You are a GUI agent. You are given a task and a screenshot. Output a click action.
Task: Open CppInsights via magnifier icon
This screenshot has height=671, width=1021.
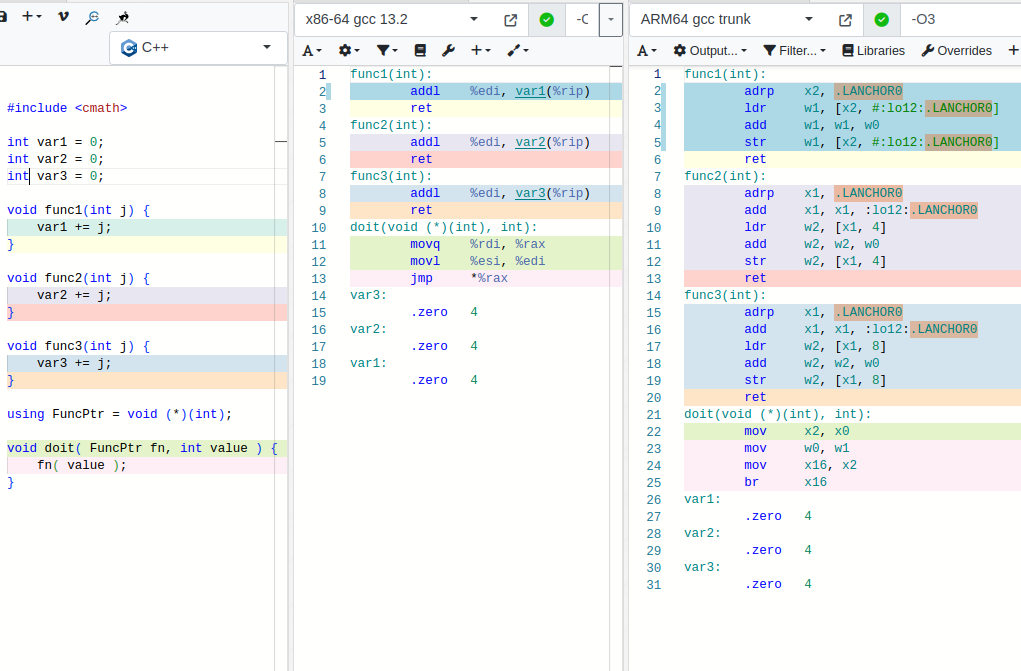[x=92, y=17]
